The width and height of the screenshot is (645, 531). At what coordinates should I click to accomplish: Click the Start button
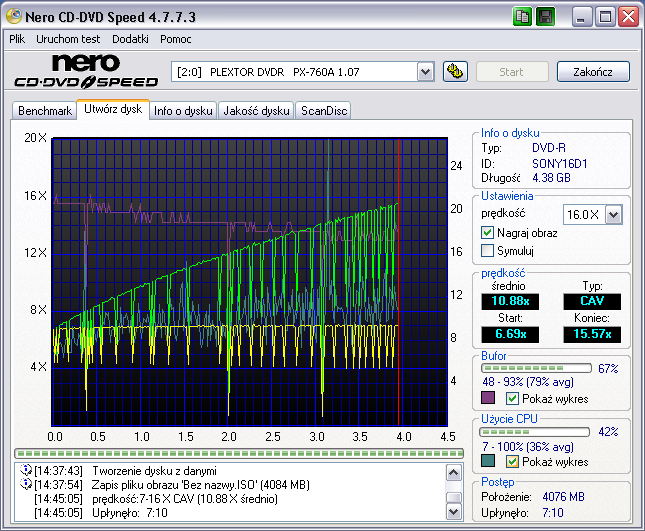[x=512, y=72]
